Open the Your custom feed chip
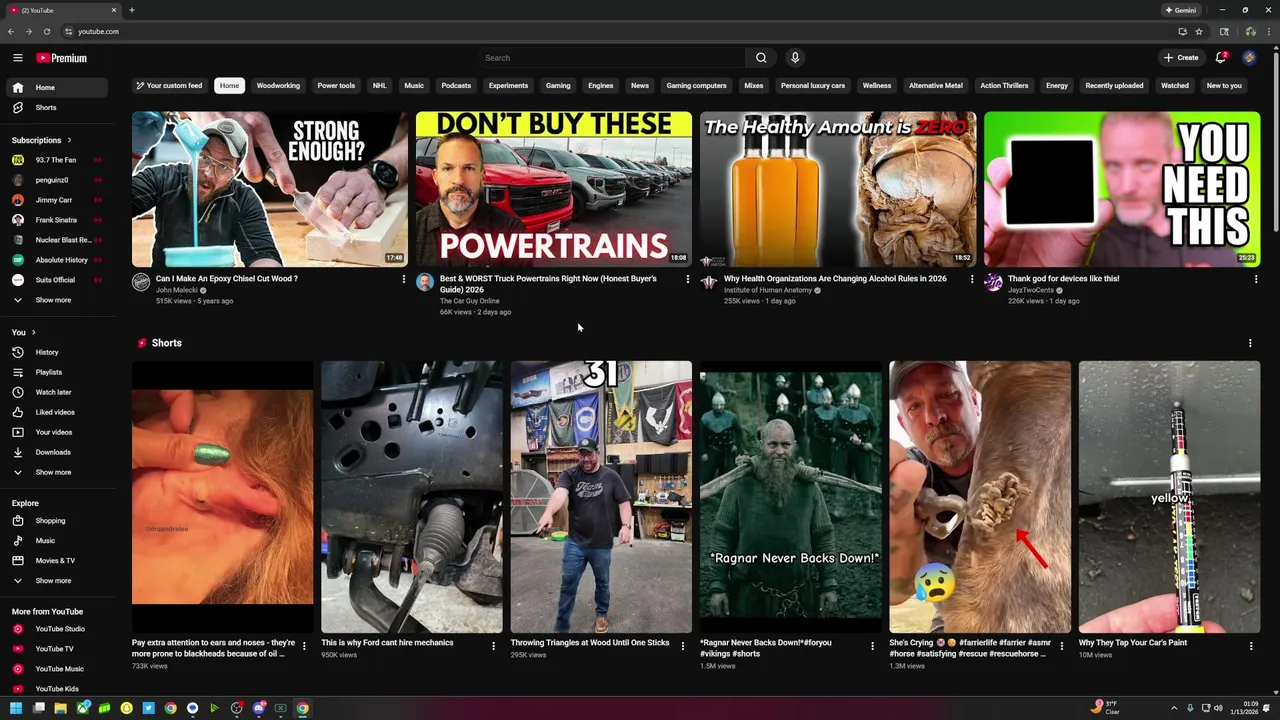Viewport: 1280px width, 720px height. 169,86
